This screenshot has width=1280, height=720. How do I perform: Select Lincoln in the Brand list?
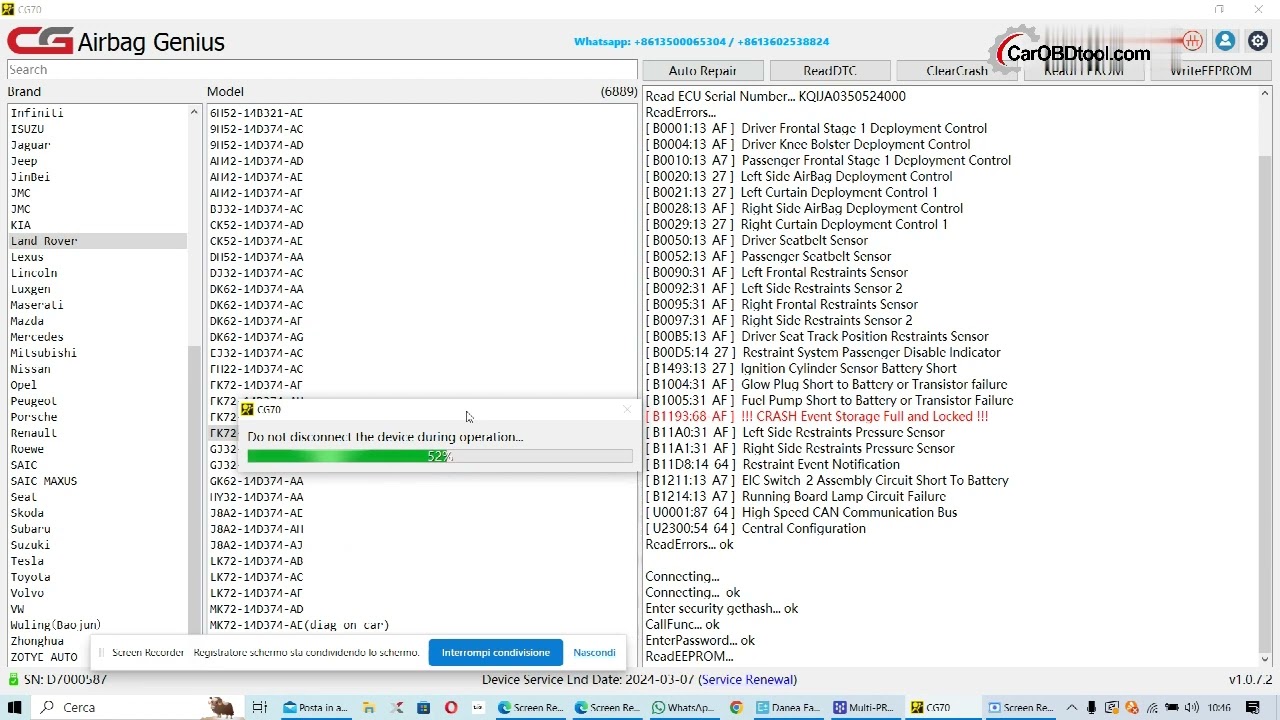tap(97, 273)
